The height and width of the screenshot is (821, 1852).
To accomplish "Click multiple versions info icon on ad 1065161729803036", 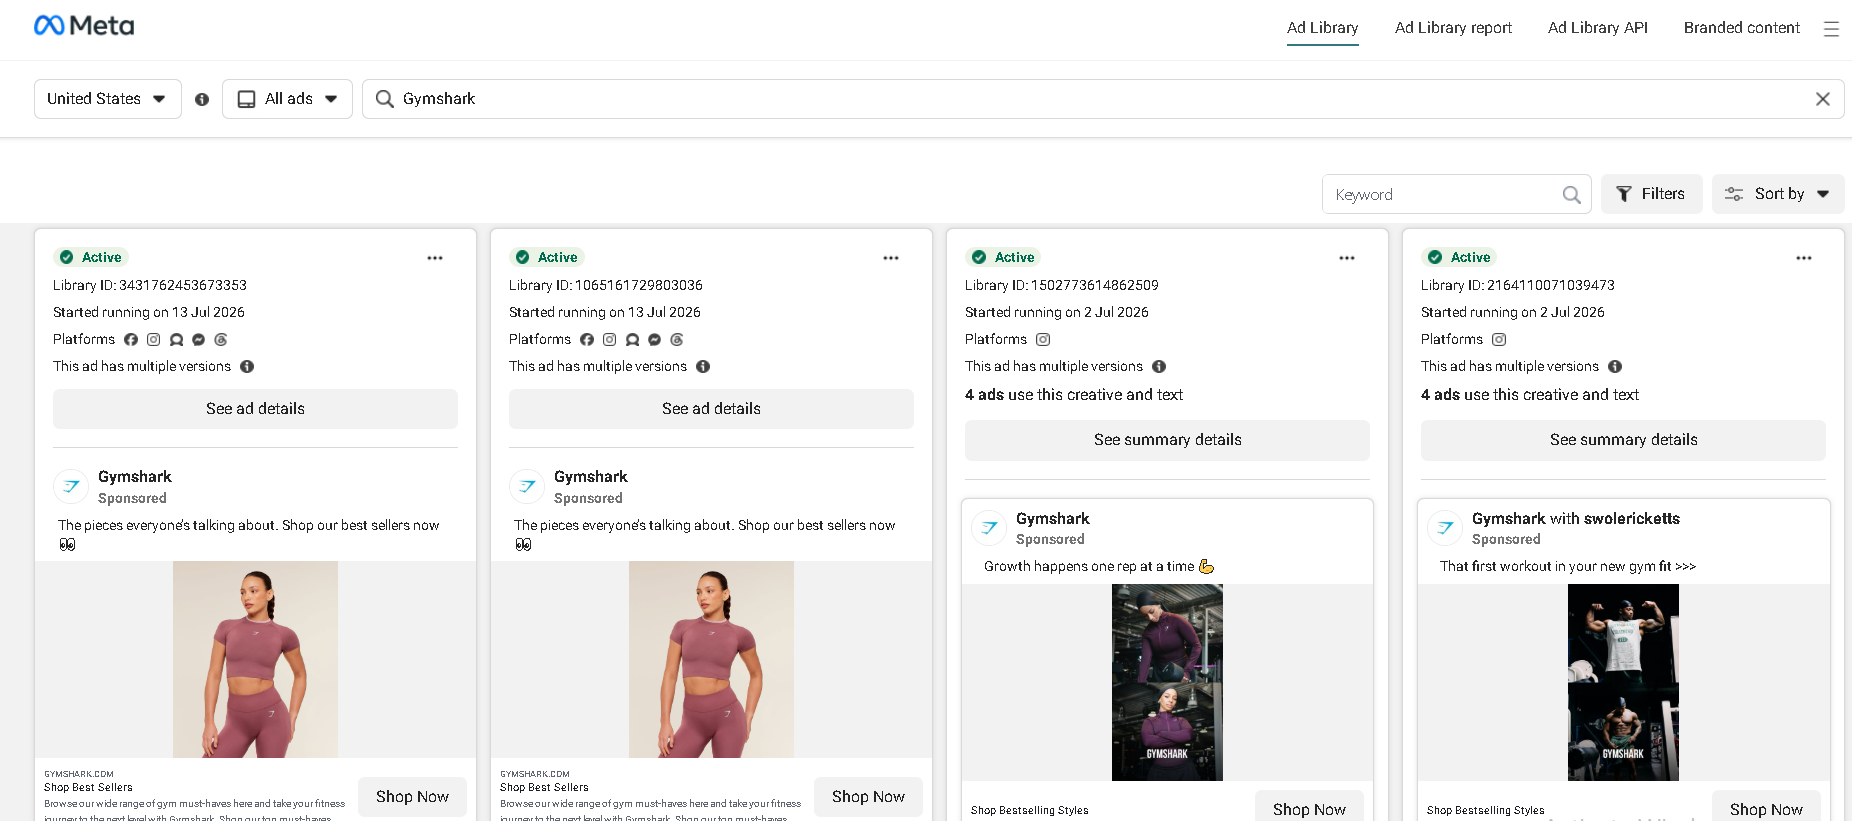I will click(x=703, y=367).
